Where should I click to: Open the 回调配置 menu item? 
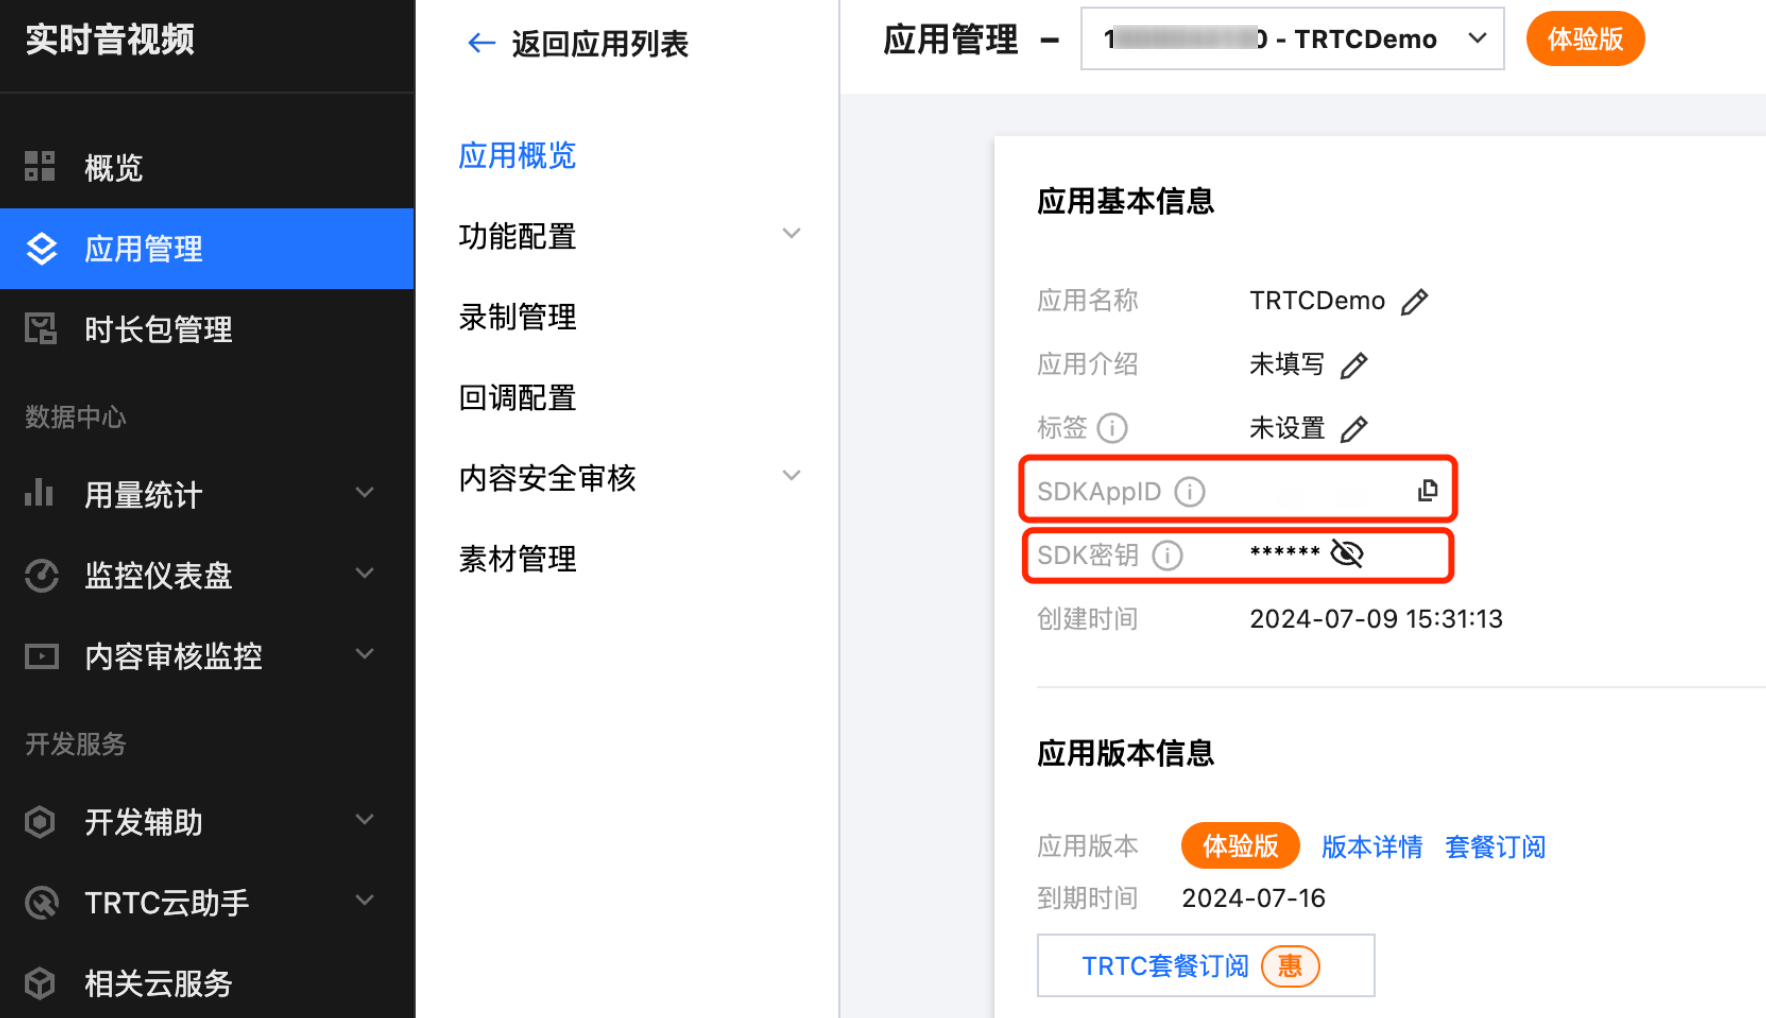point(517,398)
